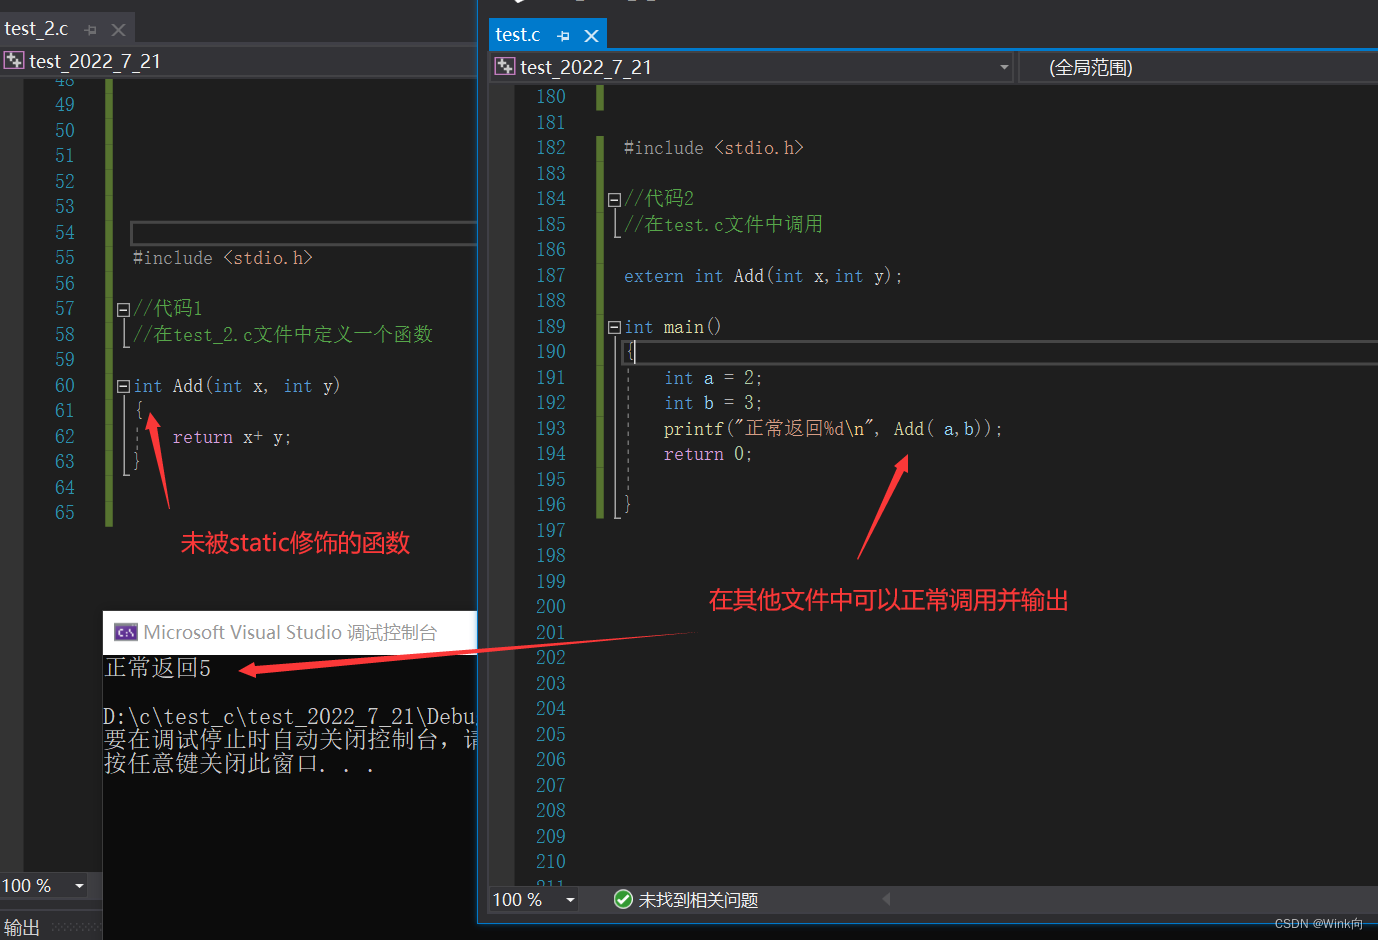Screen dimensions: 1378x940
Task: Click the scroll-left arrow in test.c scrollbar
Action: pos(886,899)
